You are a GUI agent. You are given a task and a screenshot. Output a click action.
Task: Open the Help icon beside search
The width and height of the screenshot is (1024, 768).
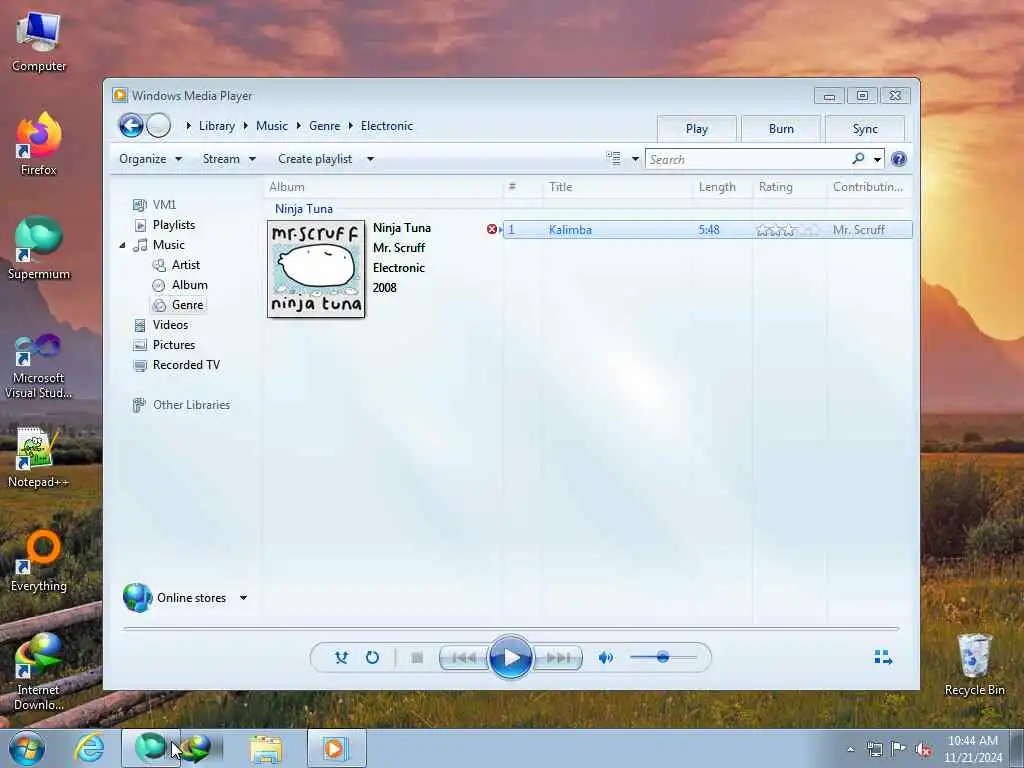[899, 159]
